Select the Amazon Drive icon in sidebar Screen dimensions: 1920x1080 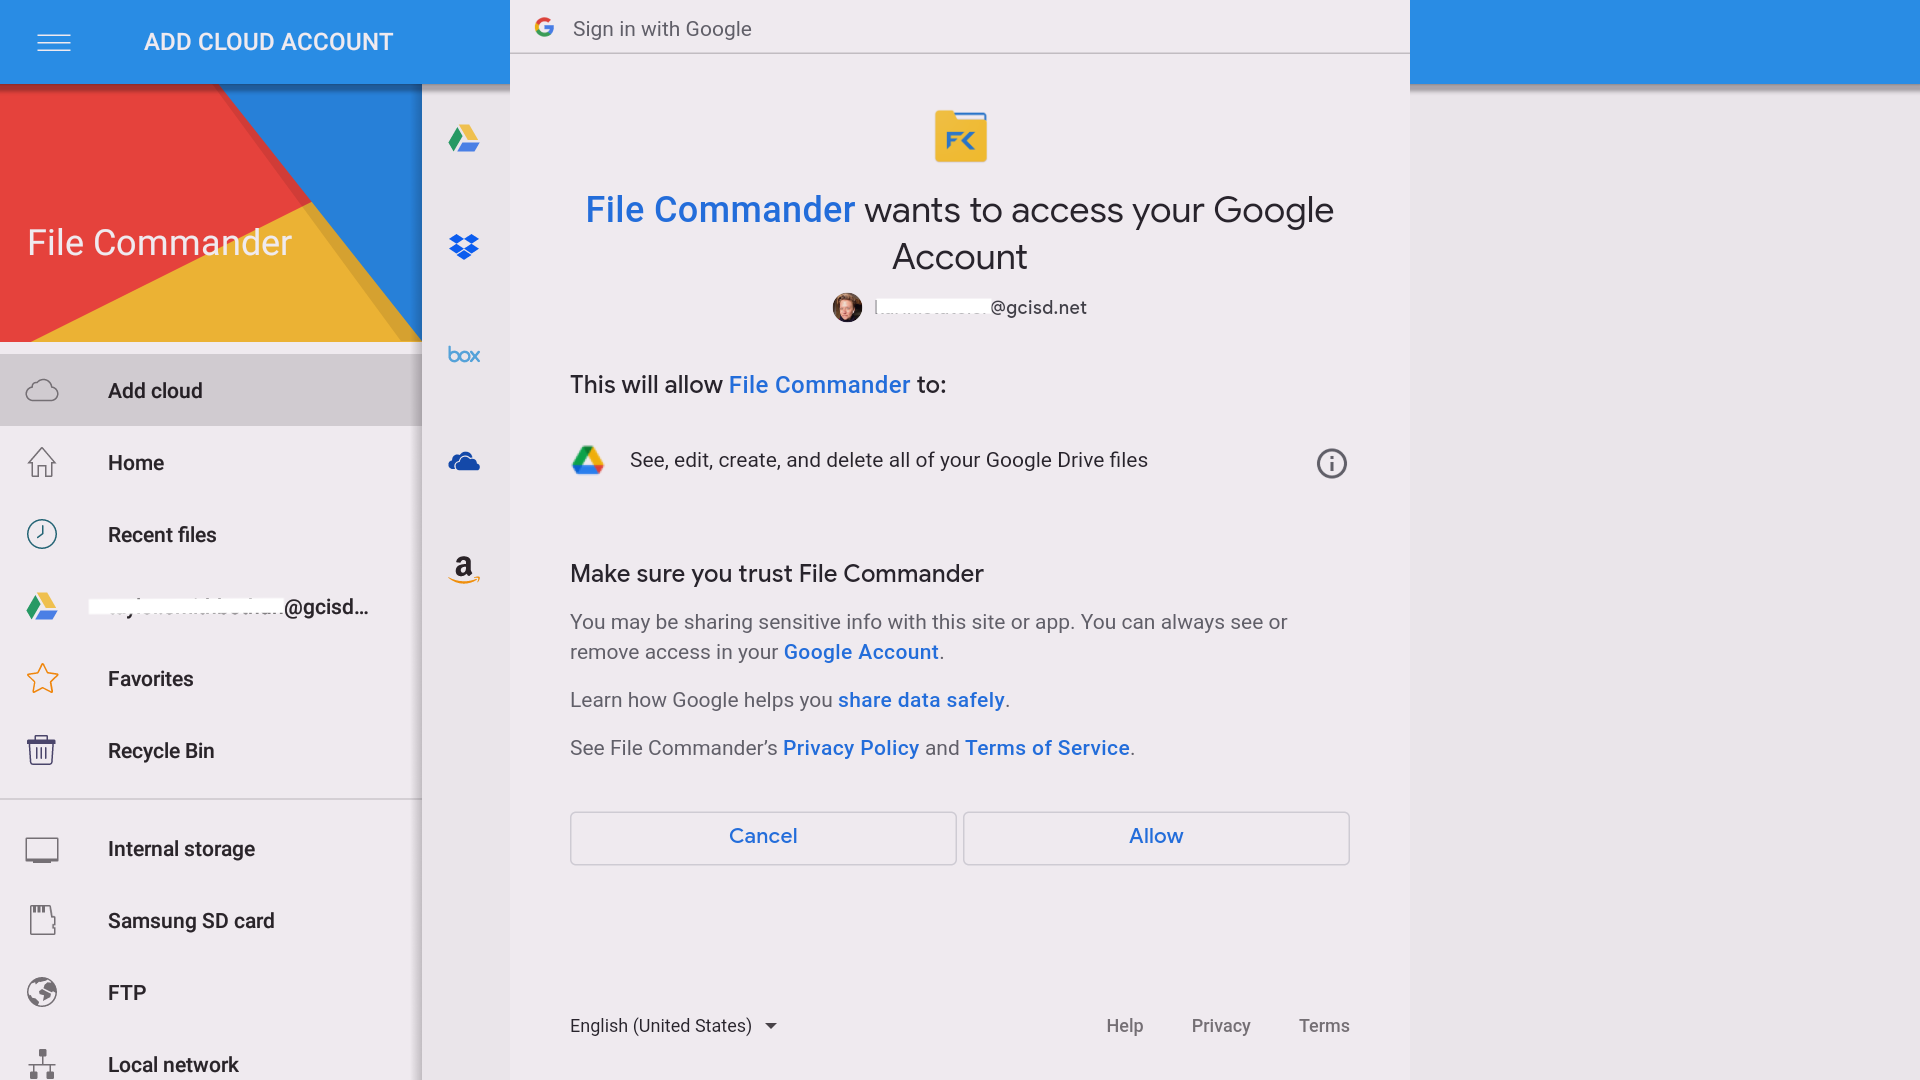click(463, 570)
